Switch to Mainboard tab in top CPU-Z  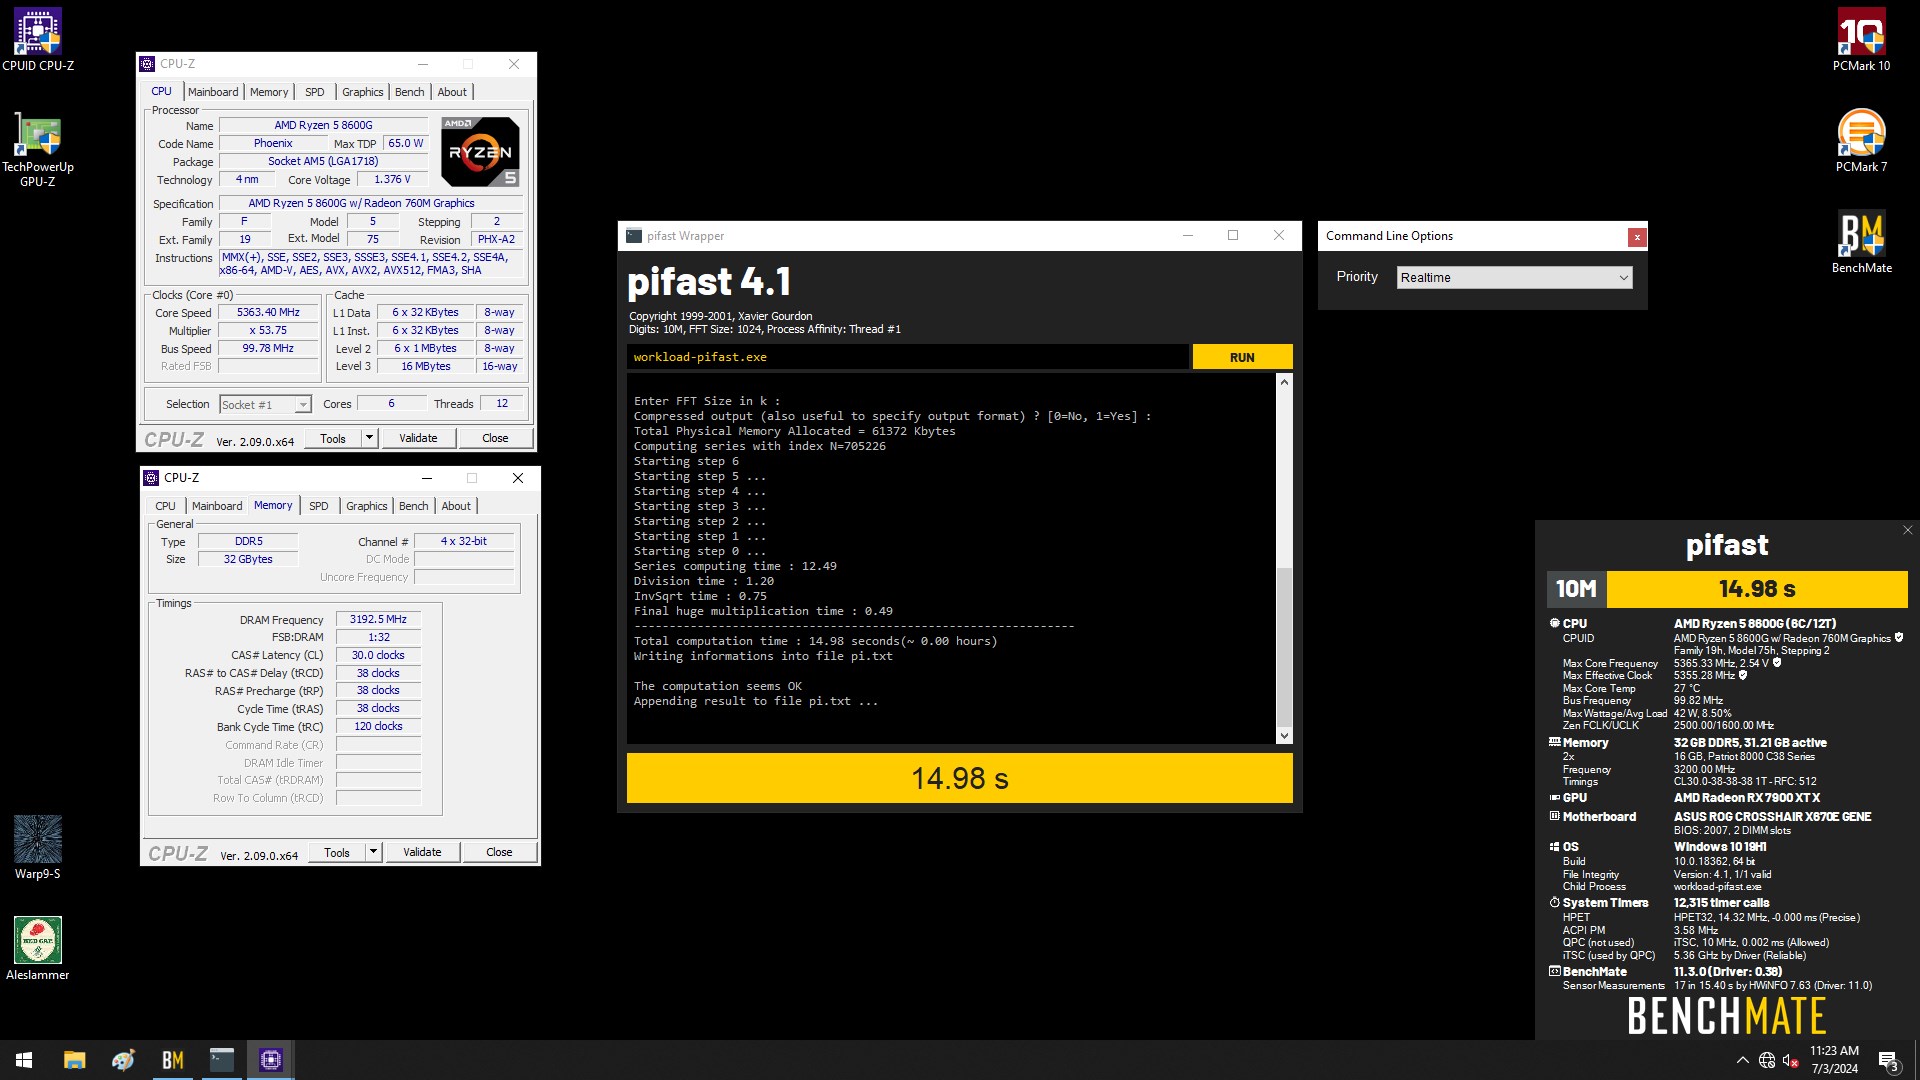tap(213, 92)
